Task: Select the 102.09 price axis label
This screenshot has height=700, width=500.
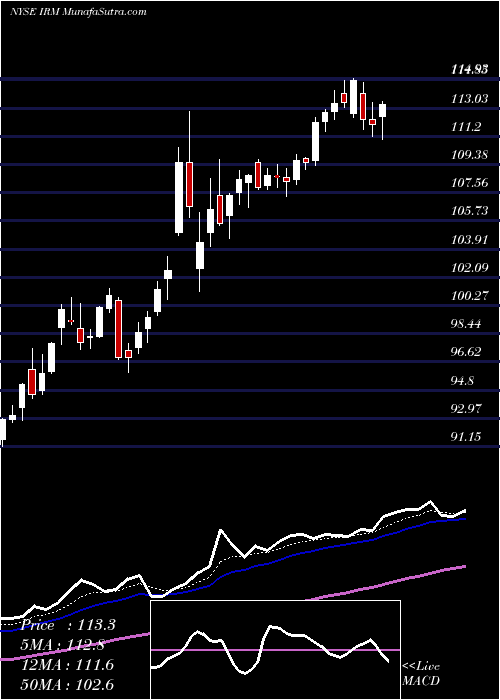Action: [469, 268]
